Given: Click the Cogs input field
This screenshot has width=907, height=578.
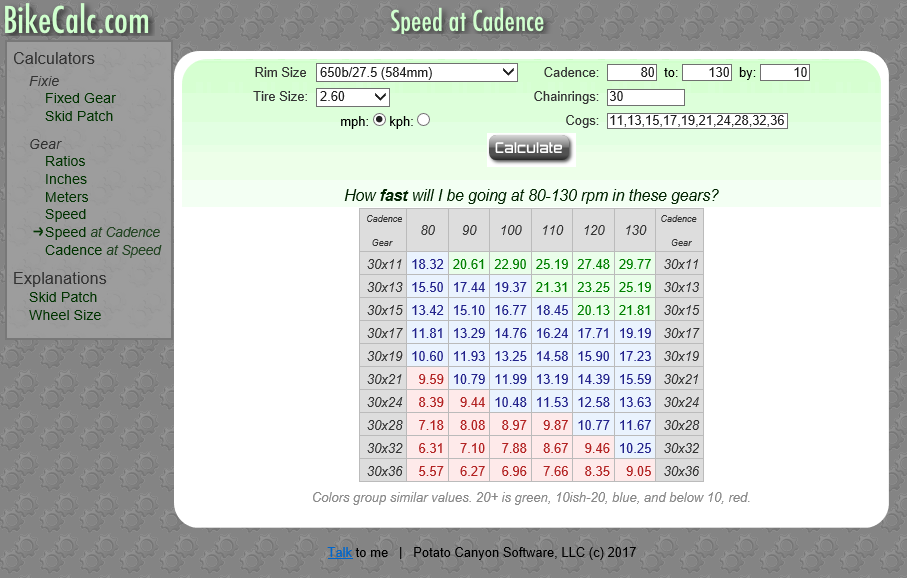Looking at the screenshot, I should (697, 120).
